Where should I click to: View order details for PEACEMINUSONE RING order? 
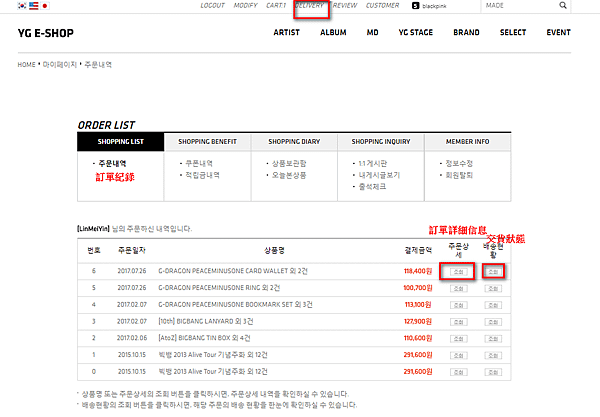[x=458, y=288]
